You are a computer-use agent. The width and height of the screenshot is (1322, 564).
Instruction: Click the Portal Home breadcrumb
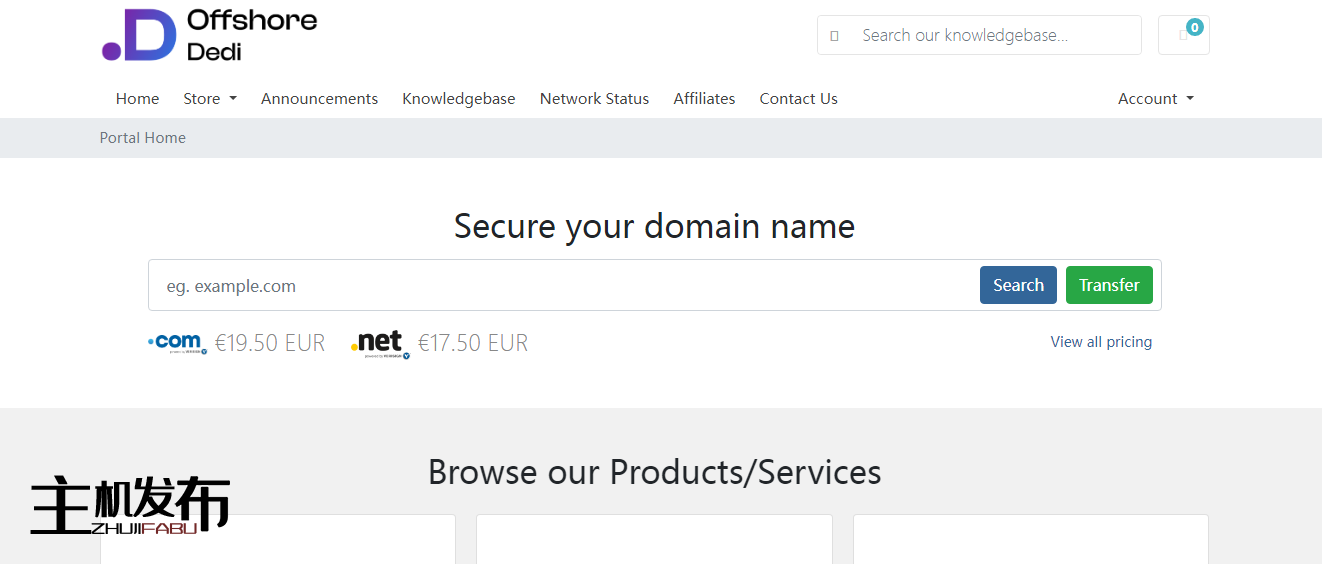(142, 138)
